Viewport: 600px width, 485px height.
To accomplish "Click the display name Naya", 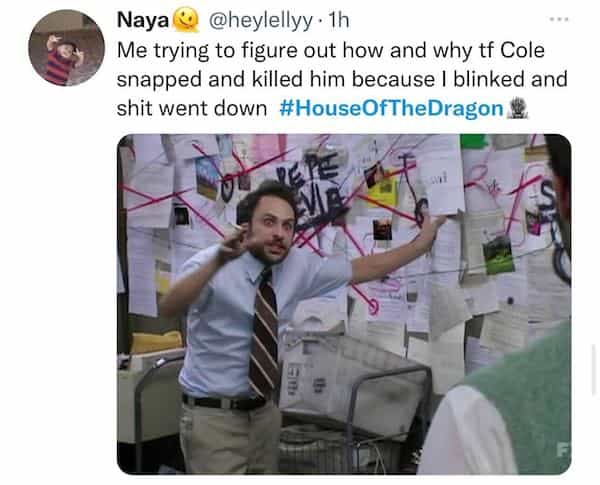I will [143, 20].
